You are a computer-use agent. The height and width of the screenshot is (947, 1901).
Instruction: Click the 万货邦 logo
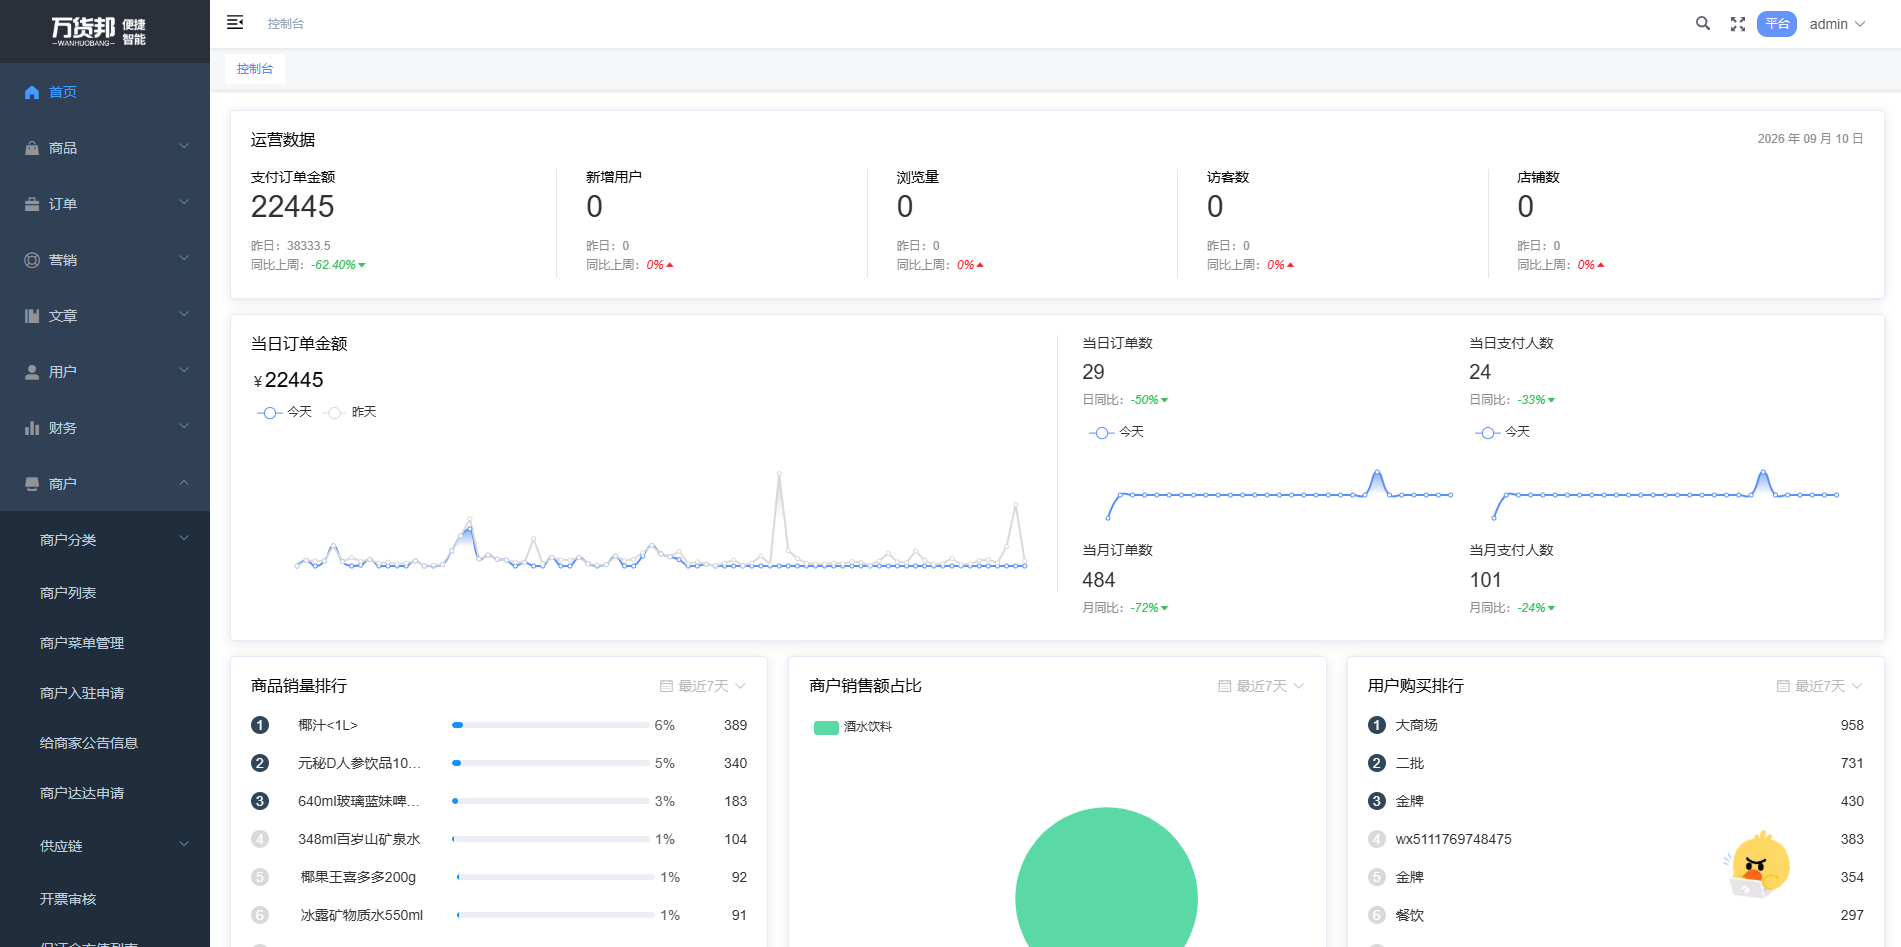99,31
